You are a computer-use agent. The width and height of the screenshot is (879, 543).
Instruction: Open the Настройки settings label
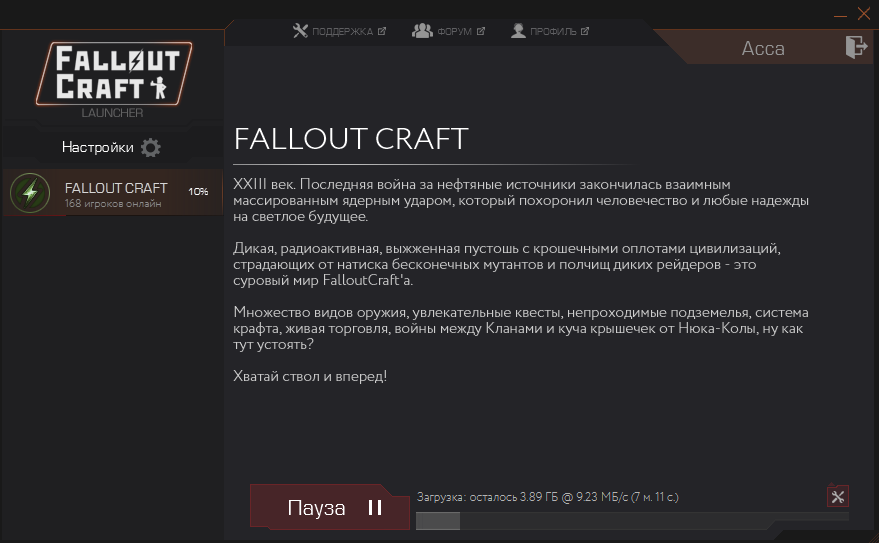(x=98, y=147)
